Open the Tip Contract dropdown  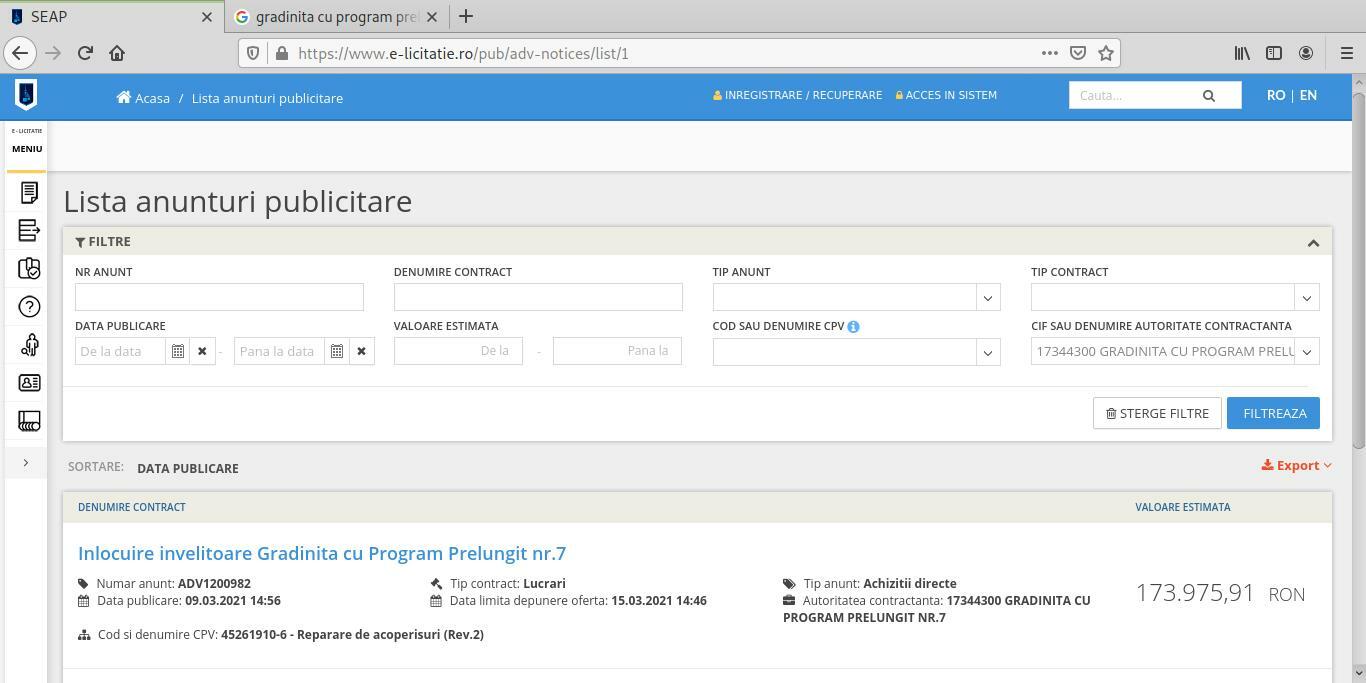coord(1306,298)
